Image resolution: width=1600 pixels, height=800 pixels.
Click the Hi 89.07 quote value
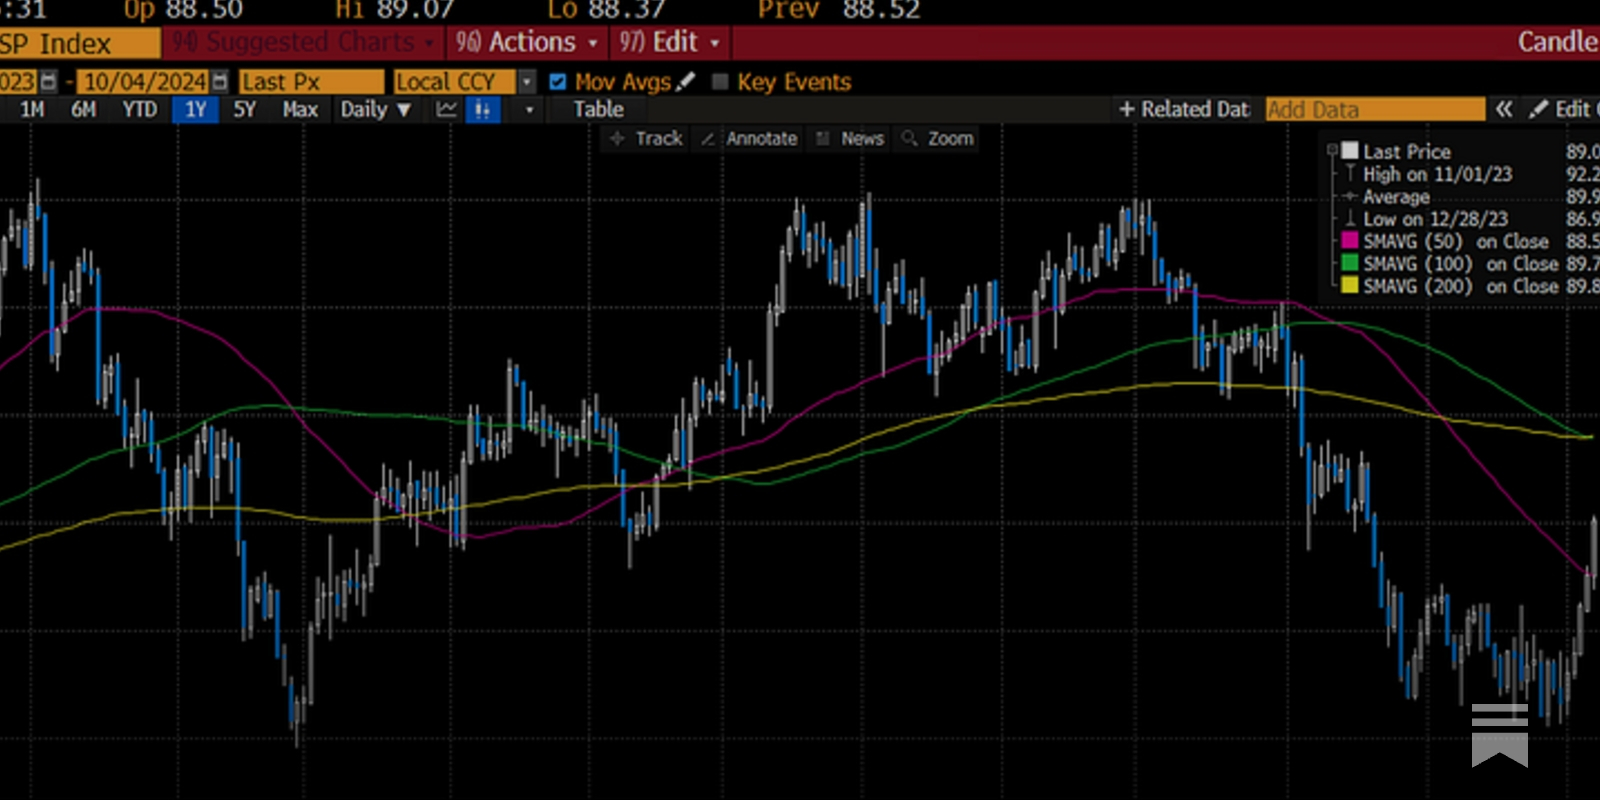pos(395,10)
